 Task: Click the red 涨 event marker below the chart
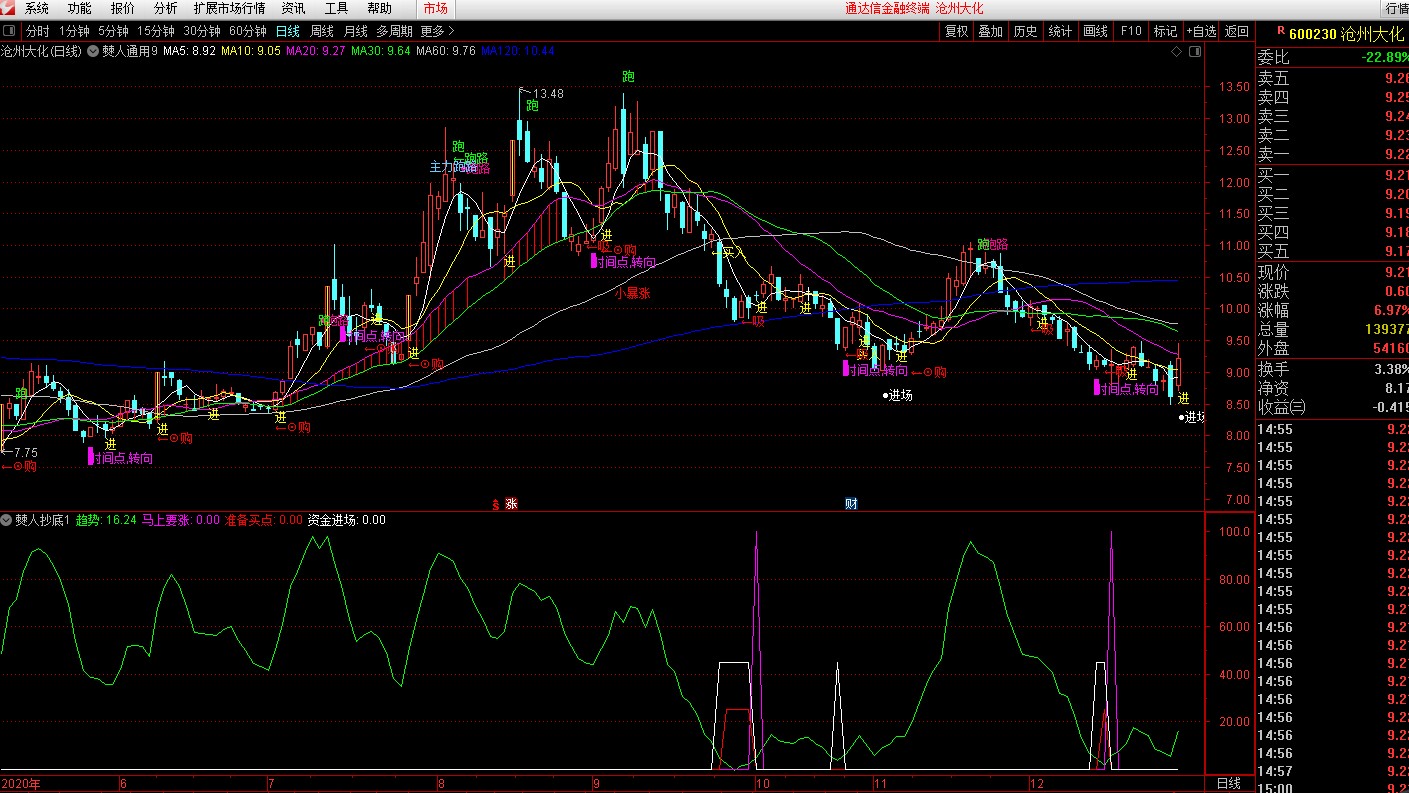512,503
